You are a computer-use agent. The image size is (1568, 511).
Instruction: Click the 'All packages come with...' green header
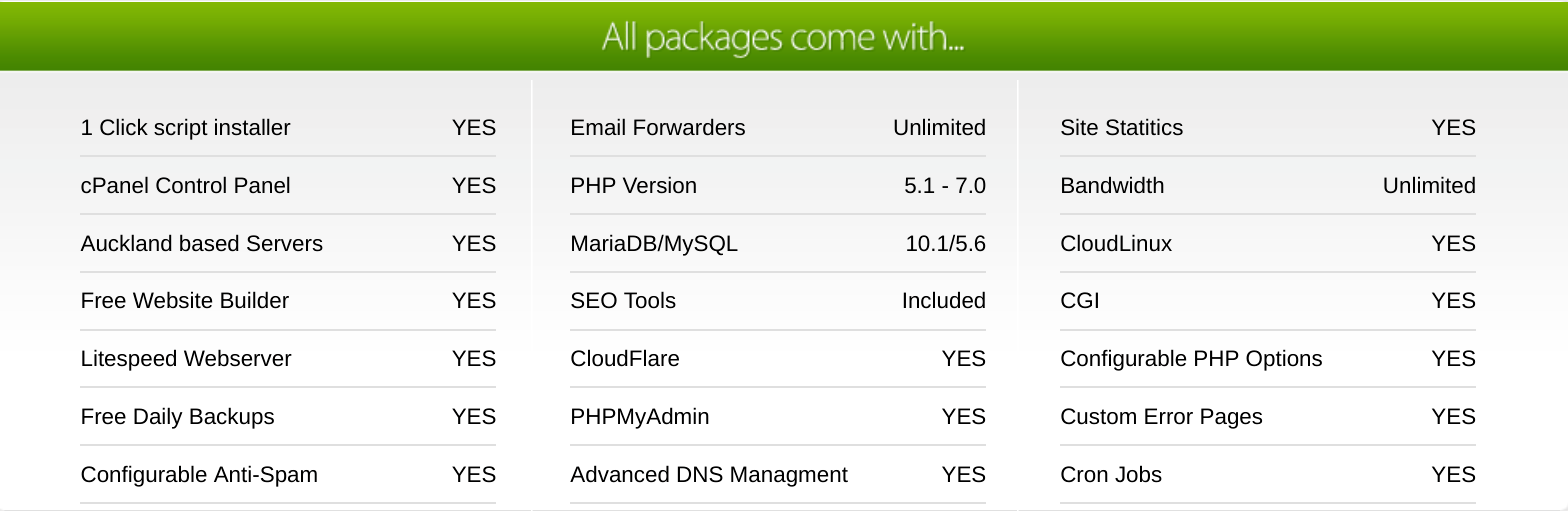[784, 36]
